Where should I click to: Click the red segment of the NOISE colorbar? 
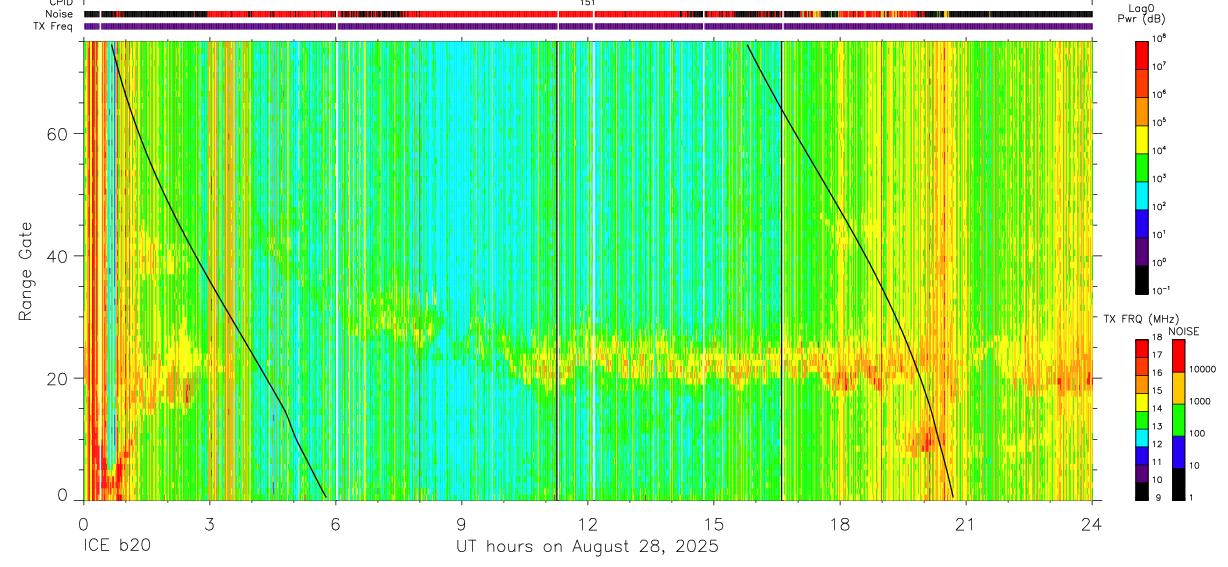pos(1180,356)
